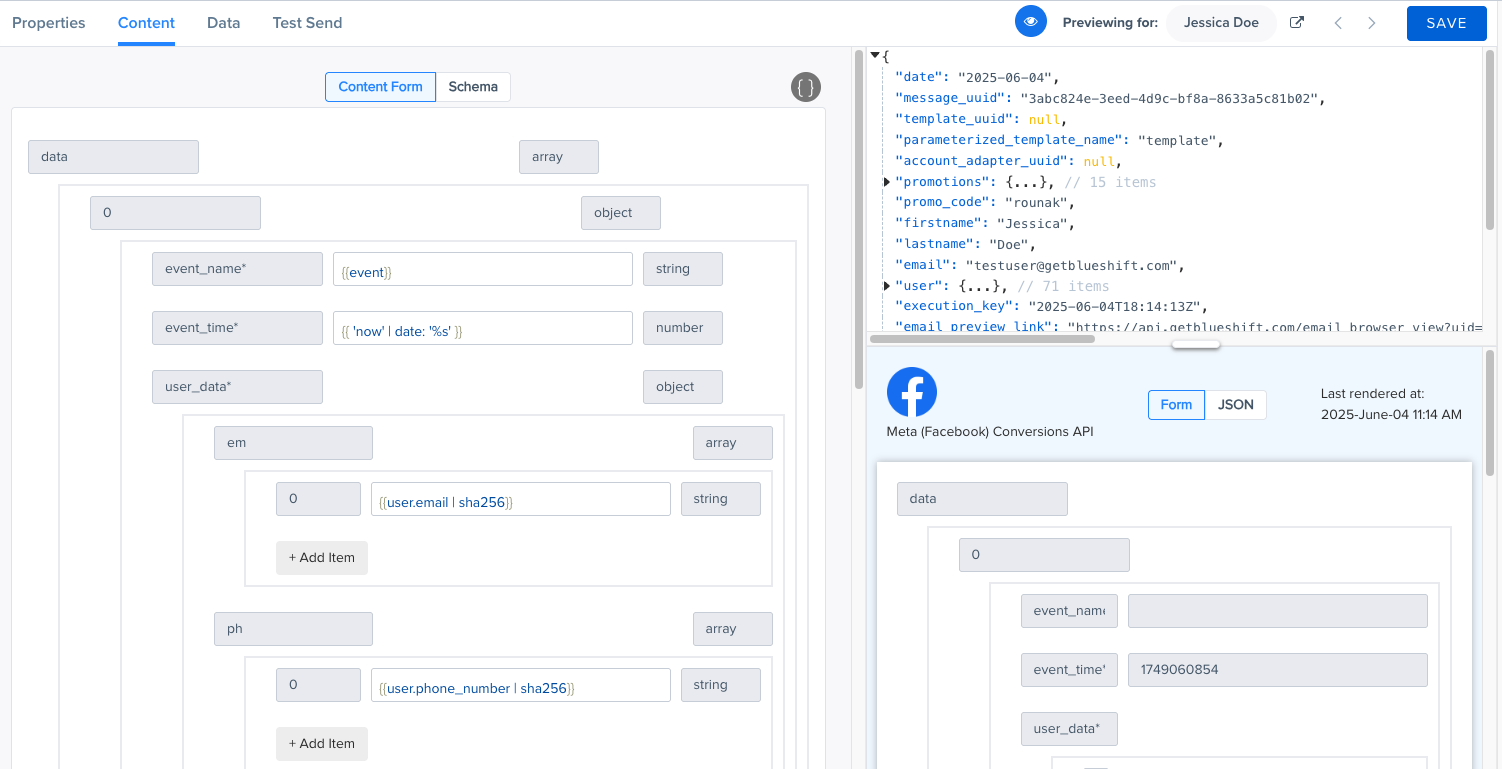Go to previous preview user arrow
Viewport: 1502px width, 769px height.
1338,23
